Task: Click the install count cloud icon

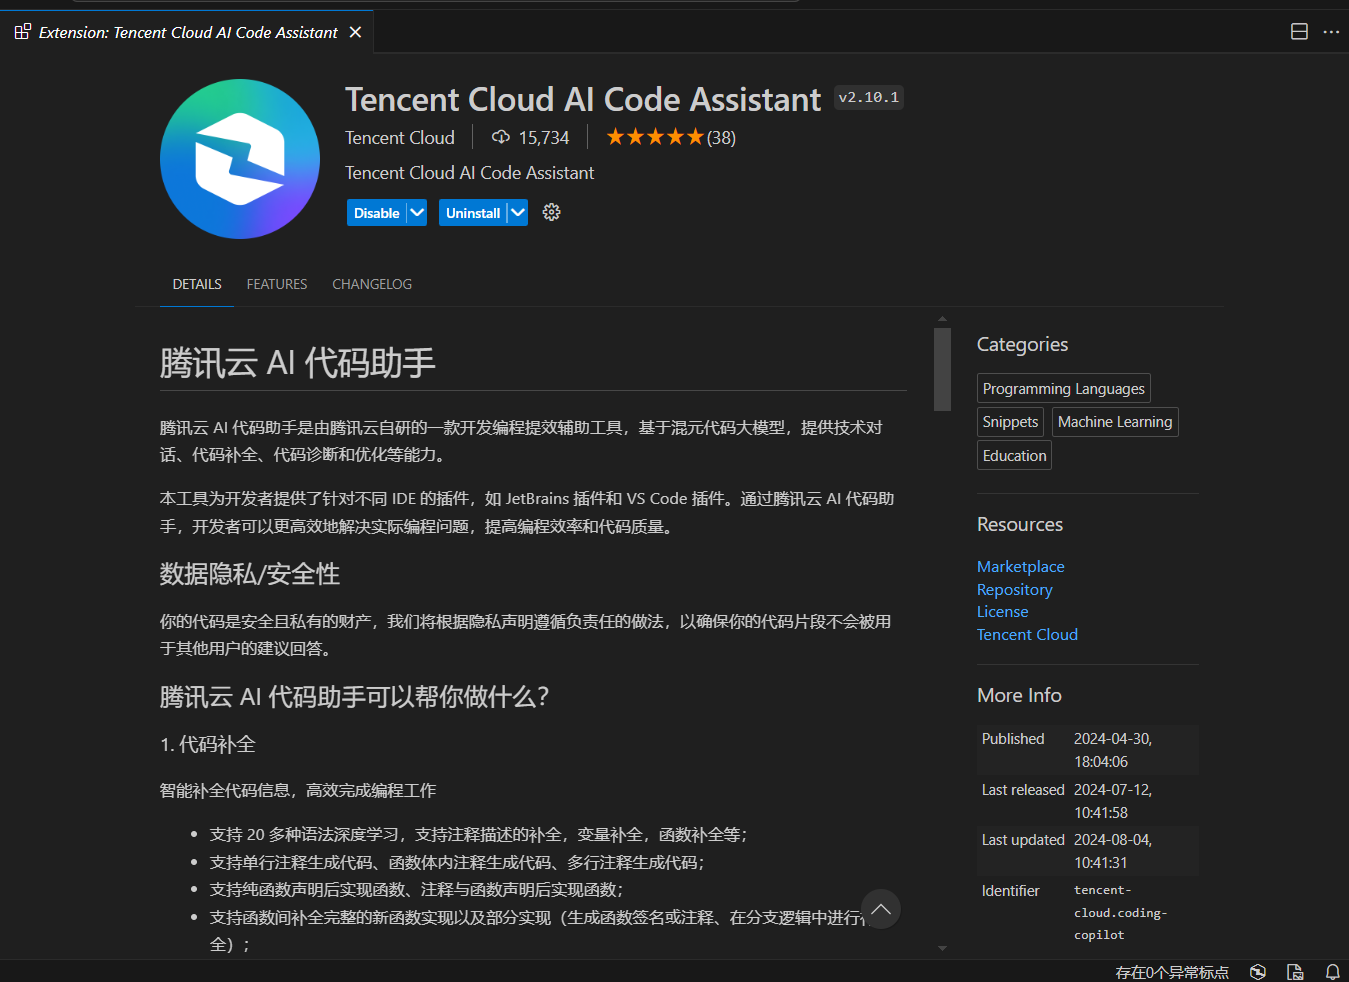Action: point(501,137)
